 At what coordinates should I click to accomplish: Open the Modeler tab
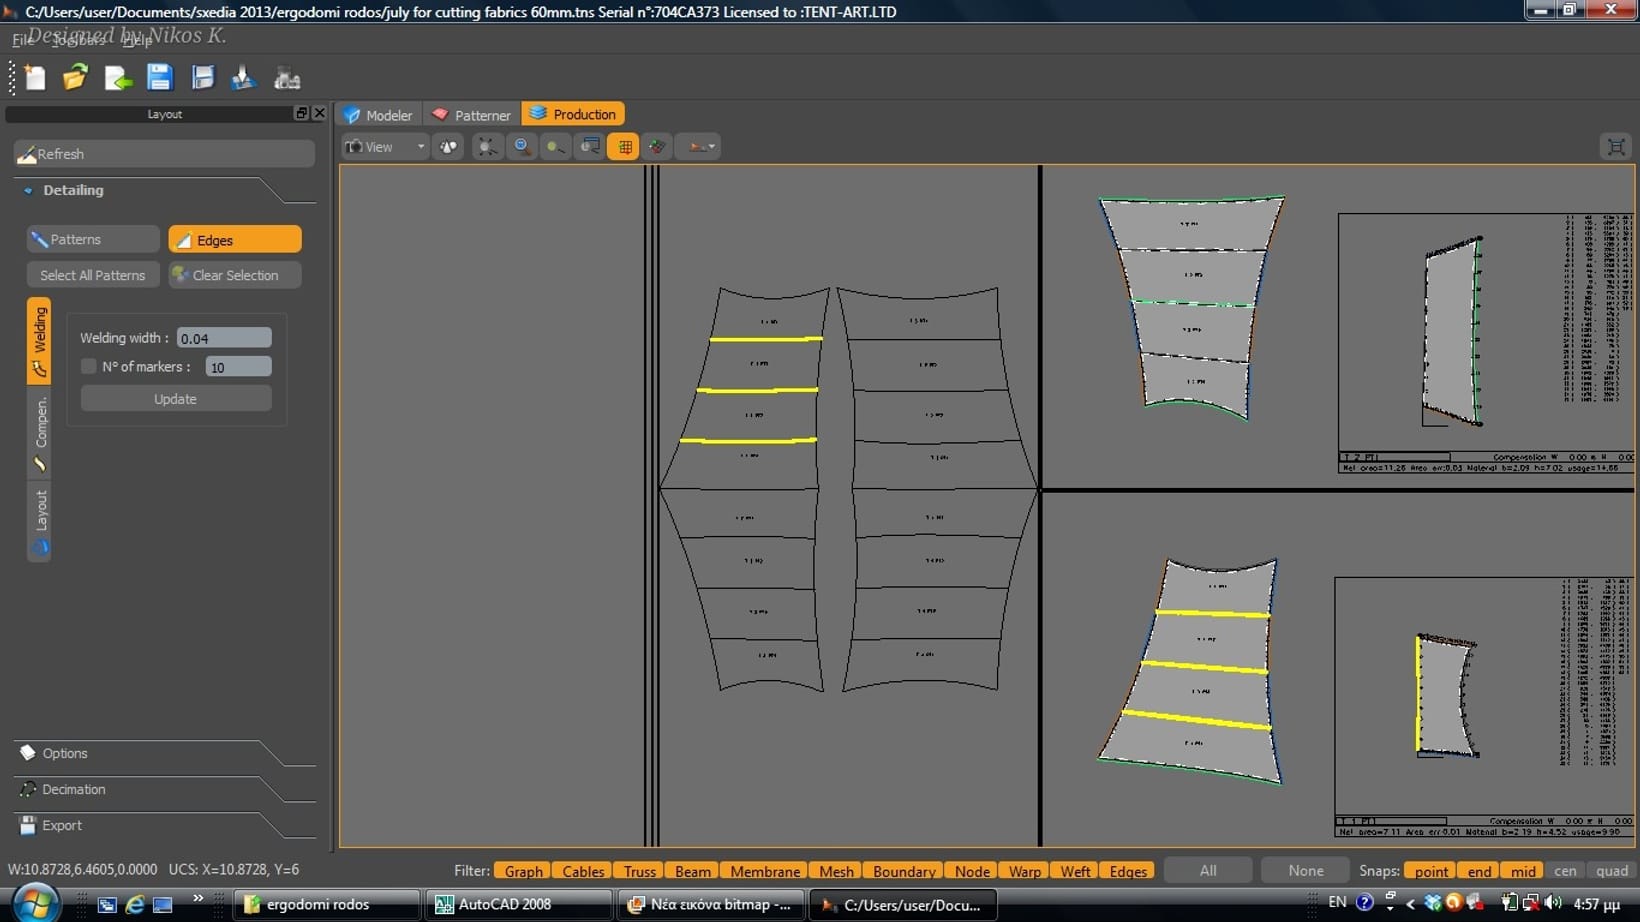[x=378, y=115]
